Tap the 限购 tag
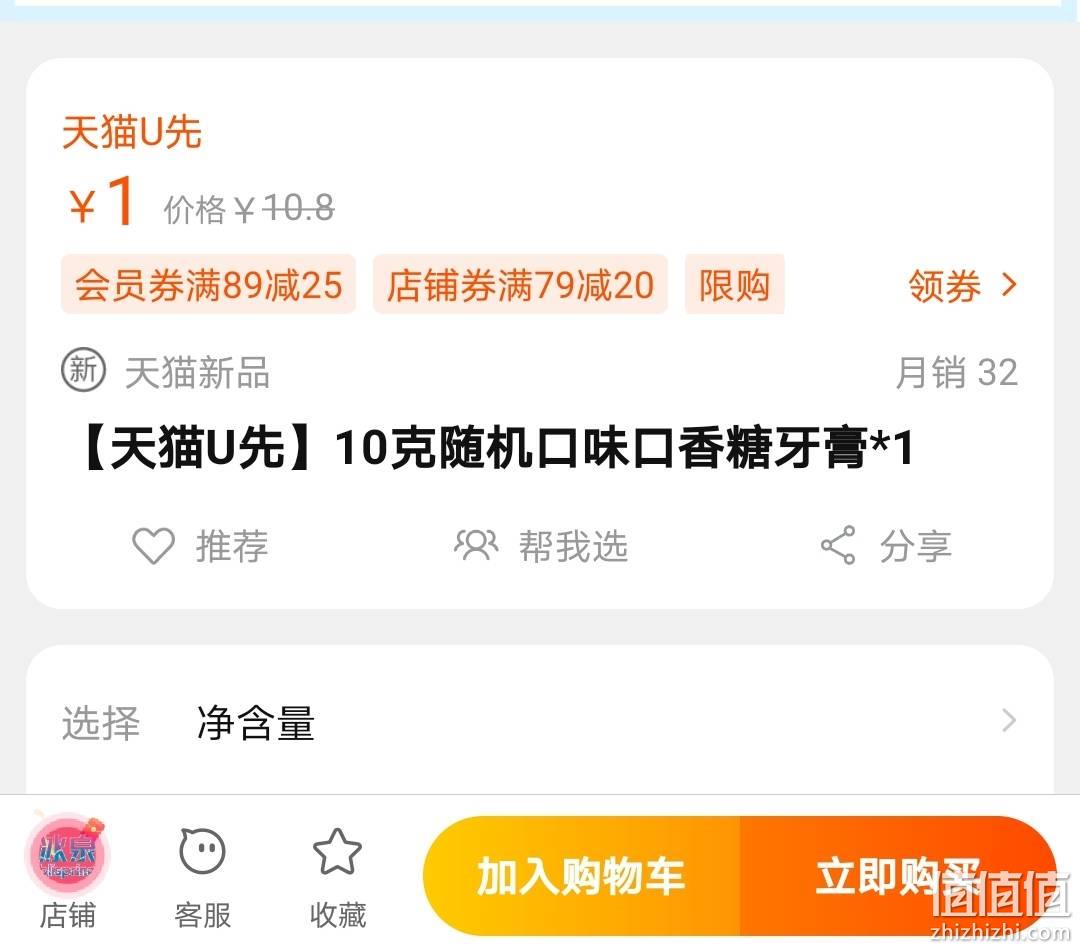 click(734, 285)
